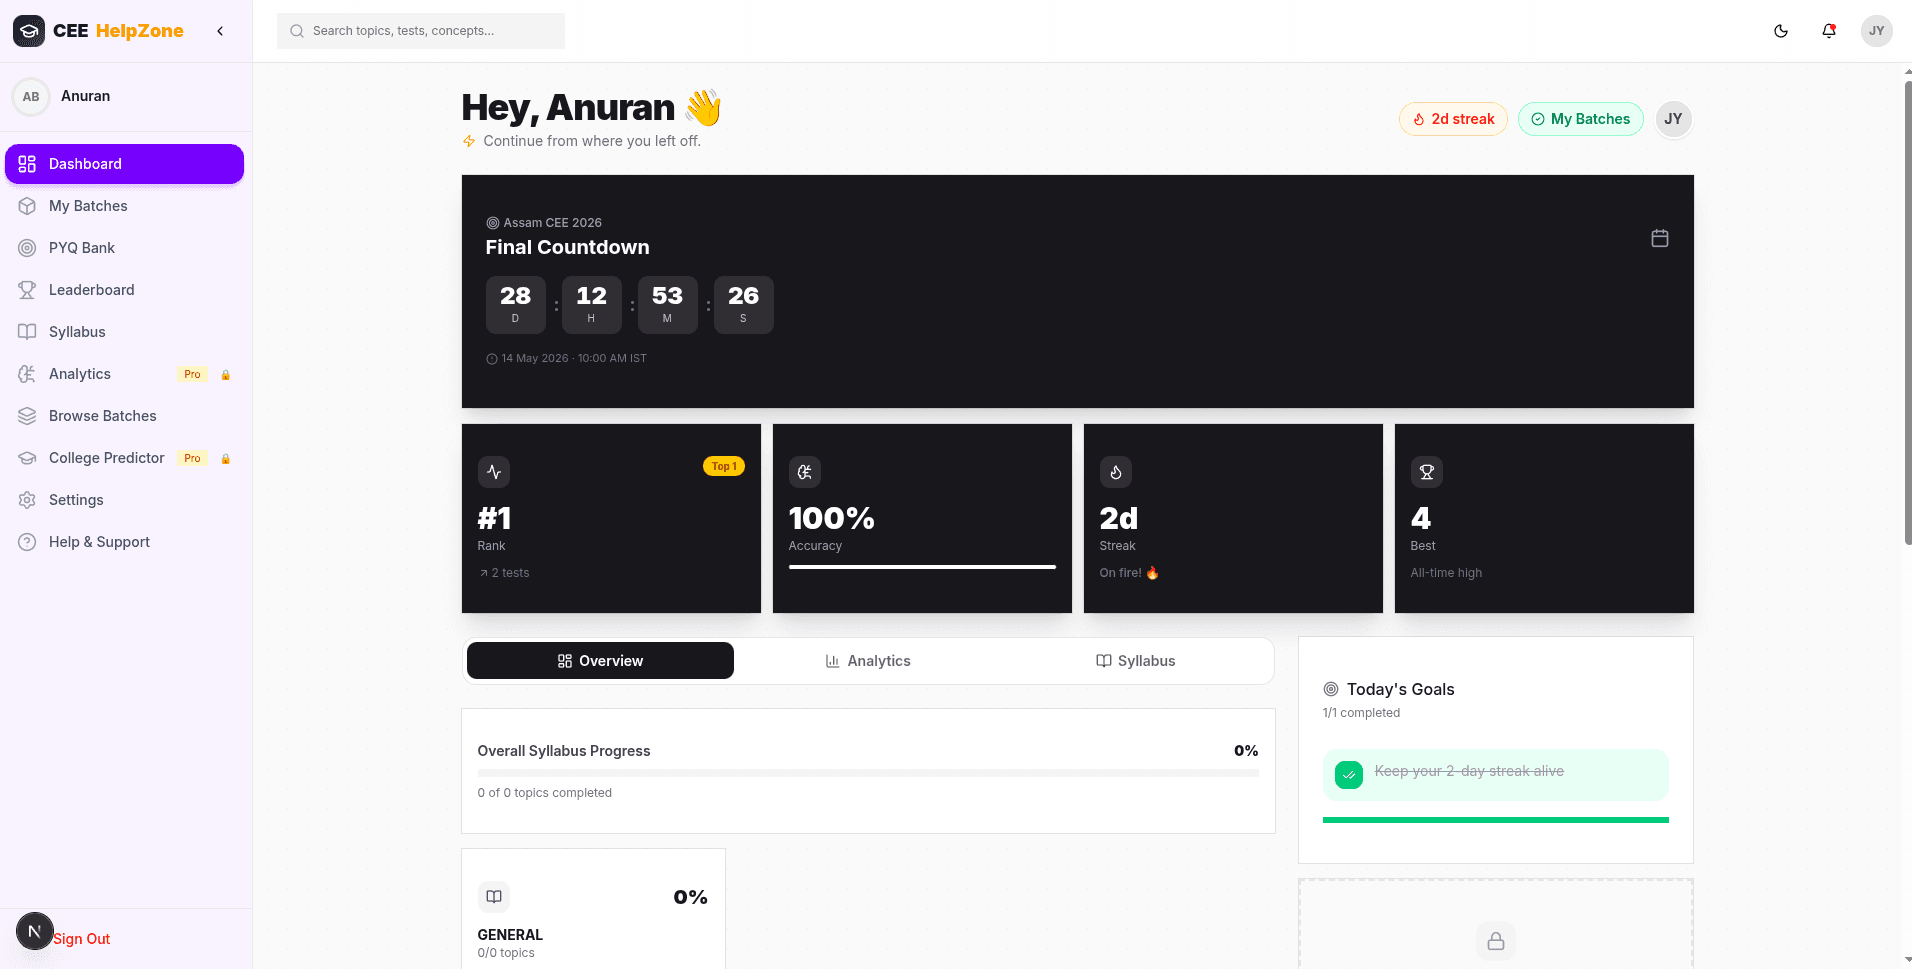Open Leaderboard in the sidebar

[124, 290]
